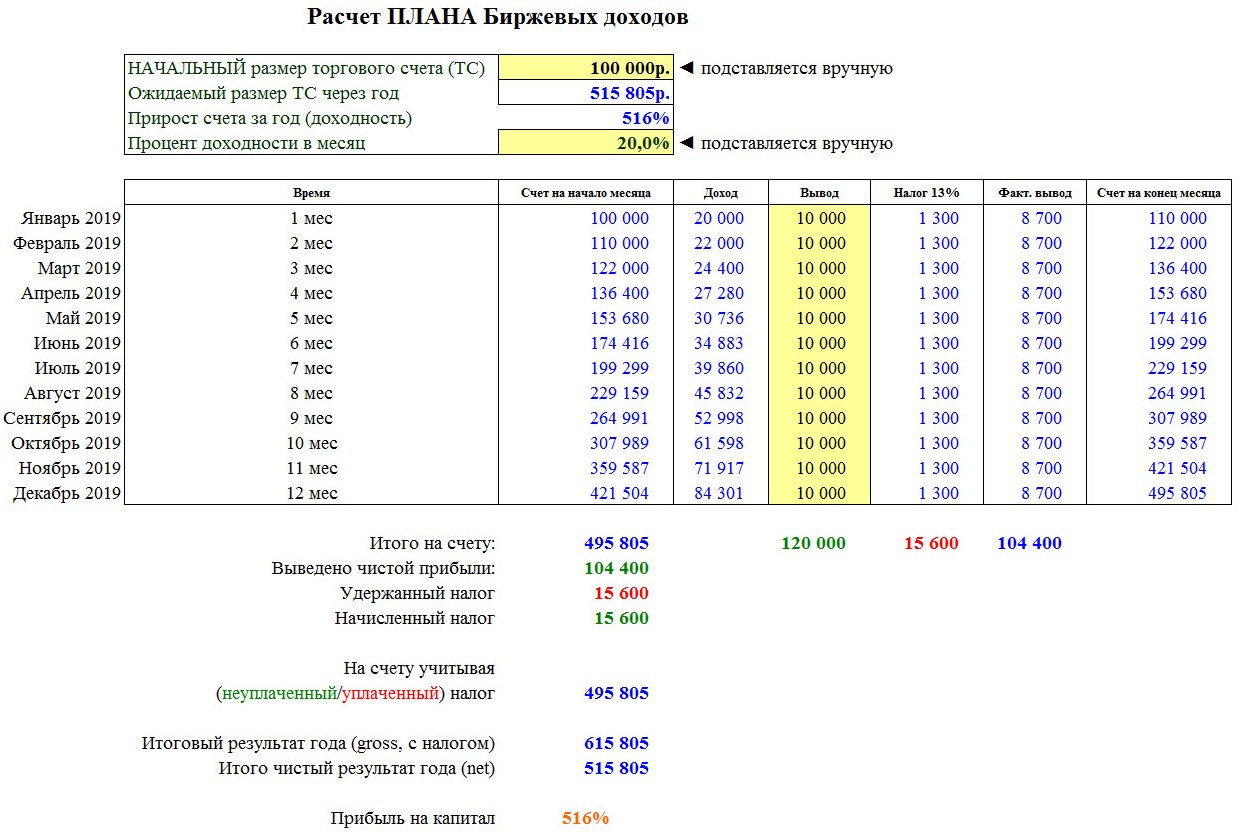The image size is (1242, 837).
Task: Click the "Вывод" column header
Action: 820,193
